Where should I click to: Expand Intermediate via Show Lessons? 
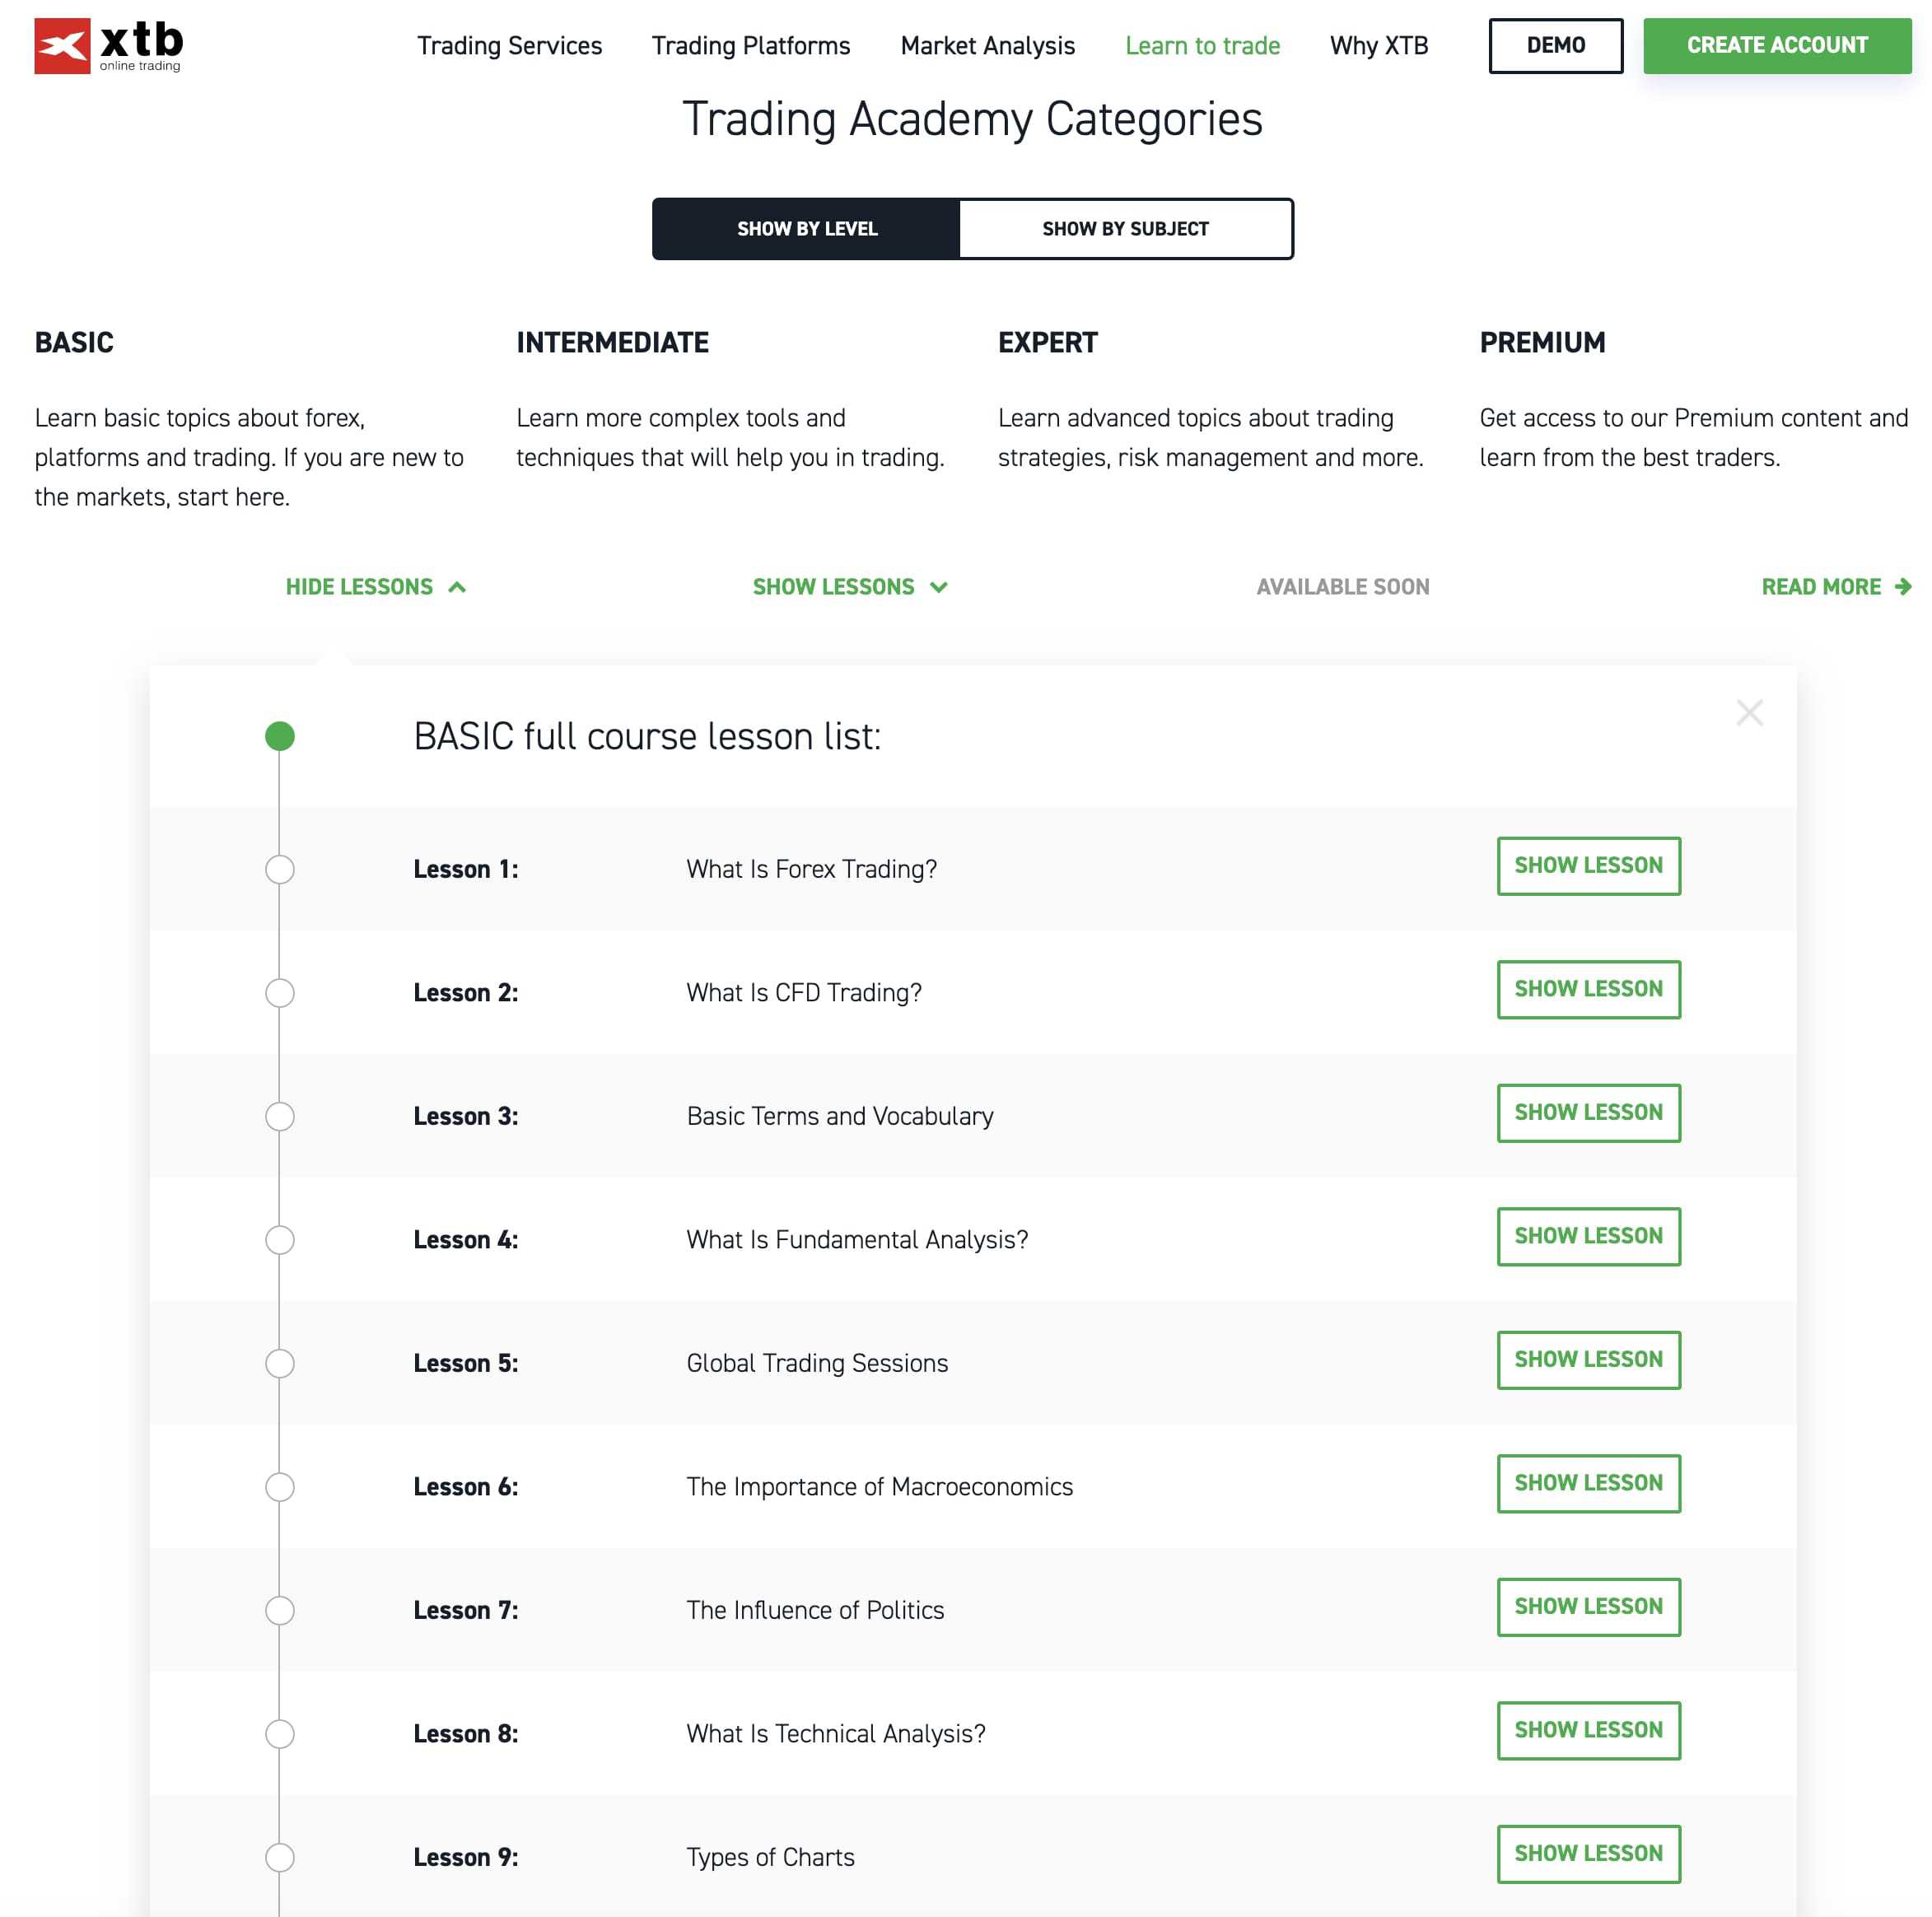click(850, 587)
